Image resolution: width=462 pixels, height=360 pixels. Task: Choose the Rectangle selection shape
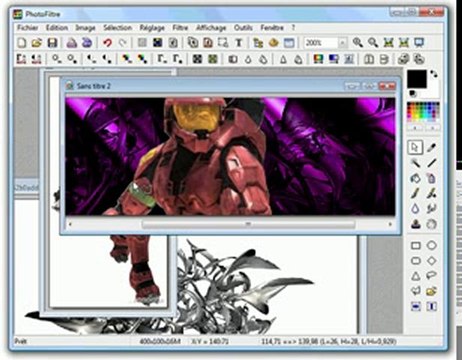[x=415, y=246]
